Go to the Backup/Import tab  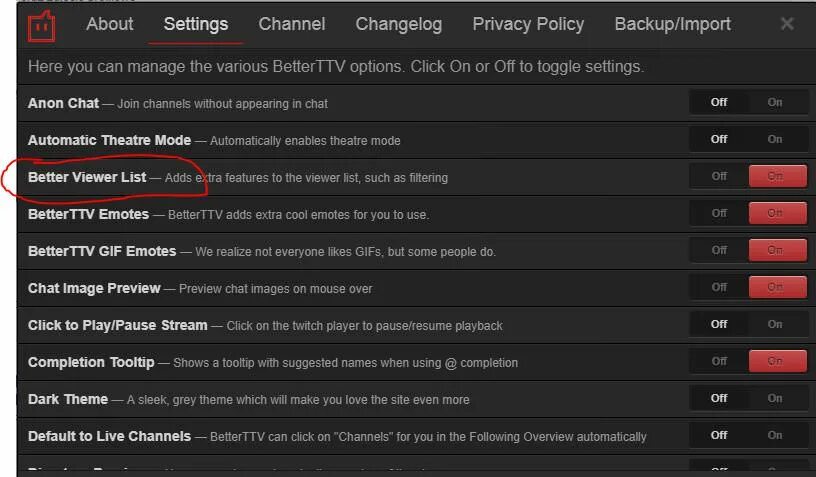coord(672,24)
